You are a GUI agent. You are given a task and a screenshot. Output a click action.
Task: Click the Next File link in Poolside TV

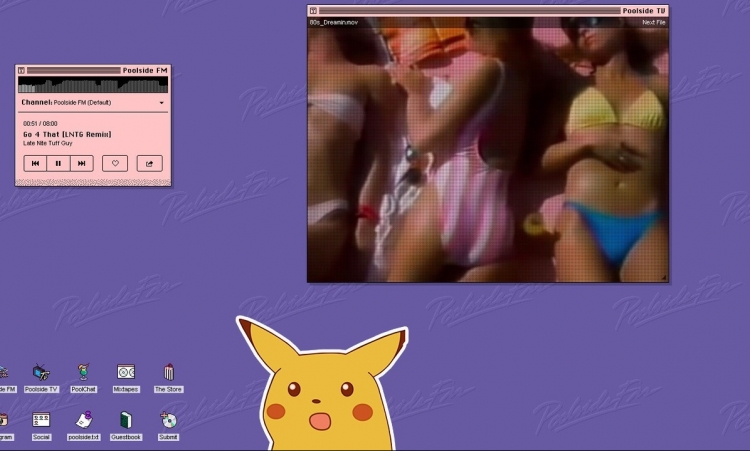653,22
